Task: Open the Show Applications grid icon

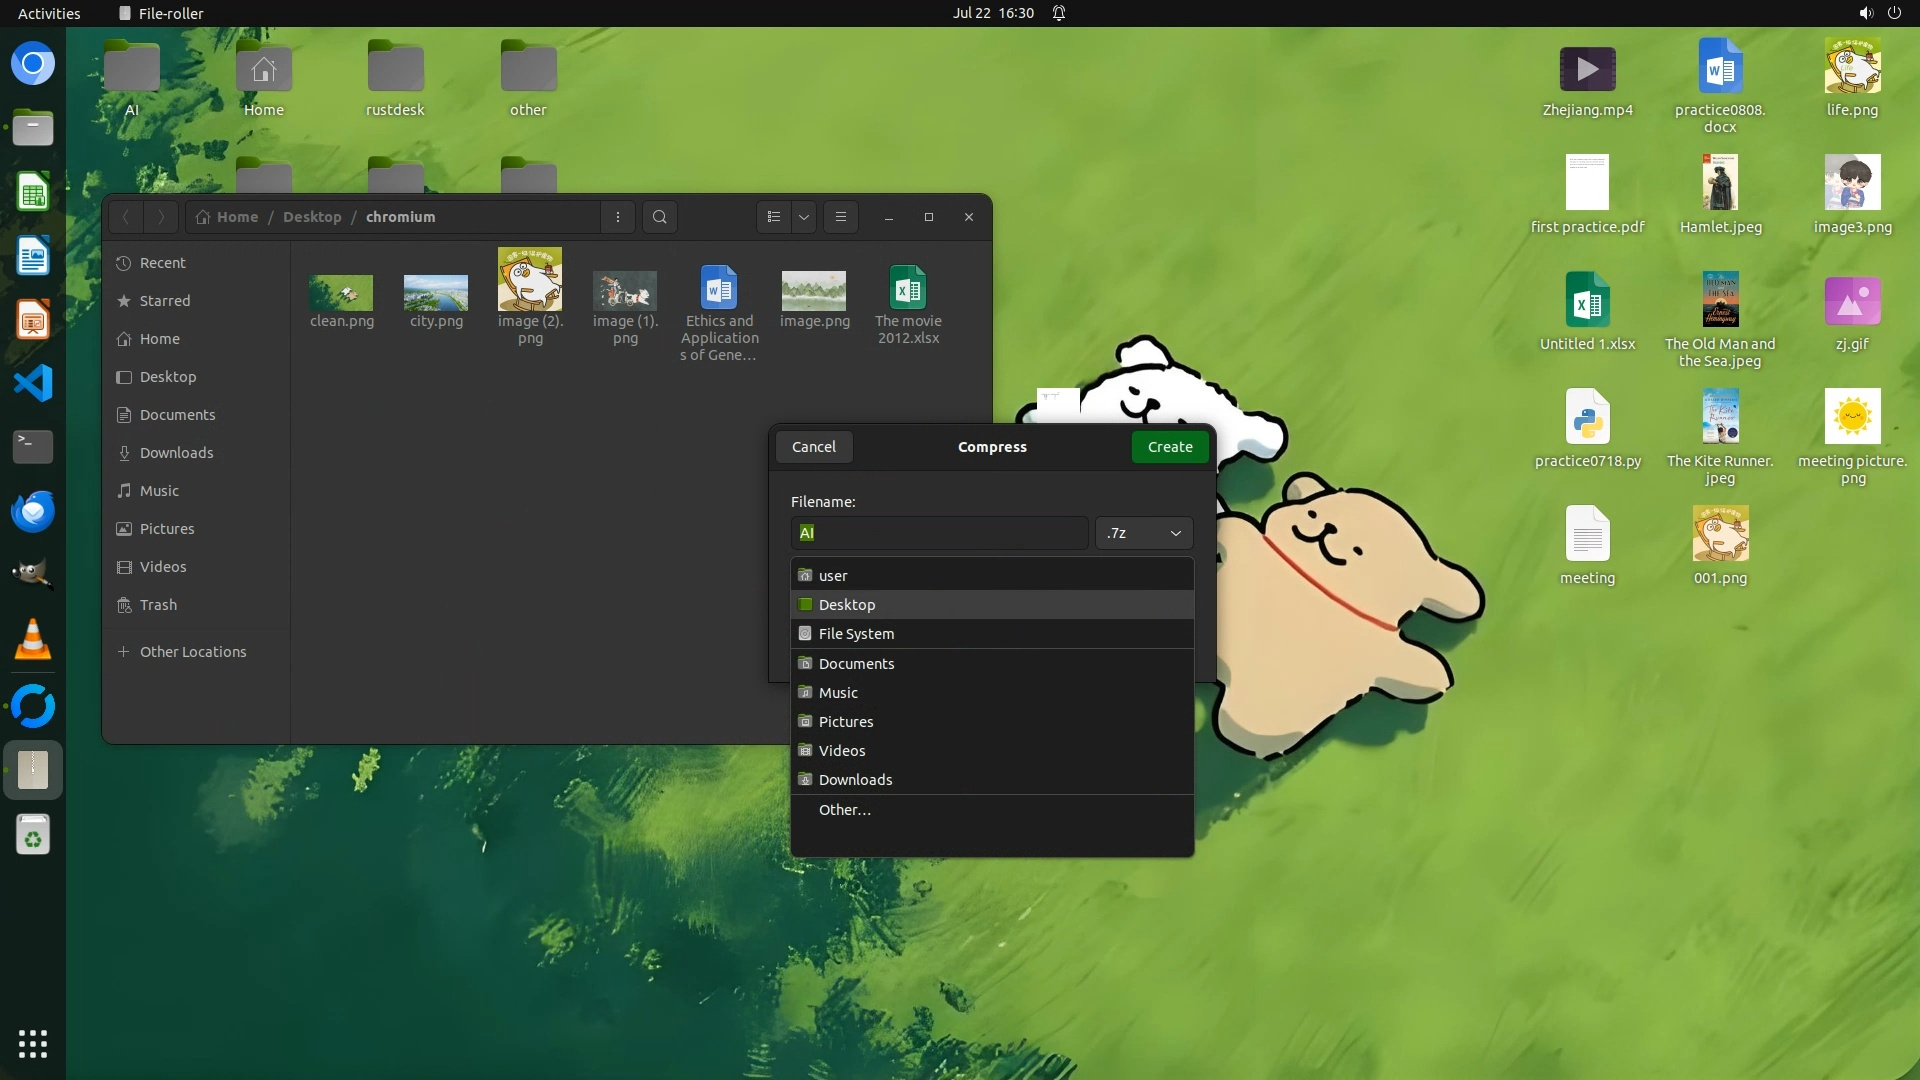Action: [x=32, y=1043]
